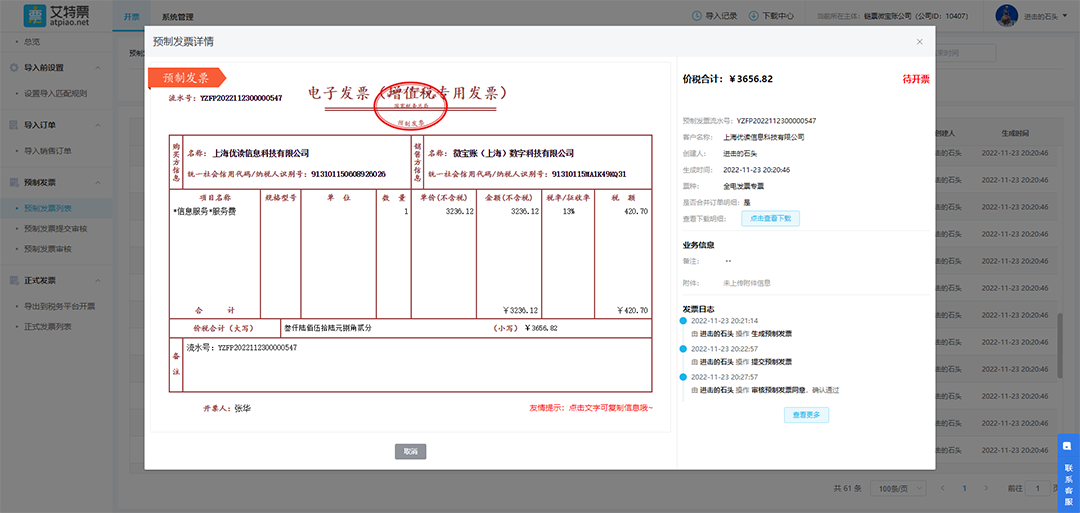The height and width of the screenshot is (513, 1080).
Task: Collapse the 导入订单 section
Action: click(x=97, y=125)
